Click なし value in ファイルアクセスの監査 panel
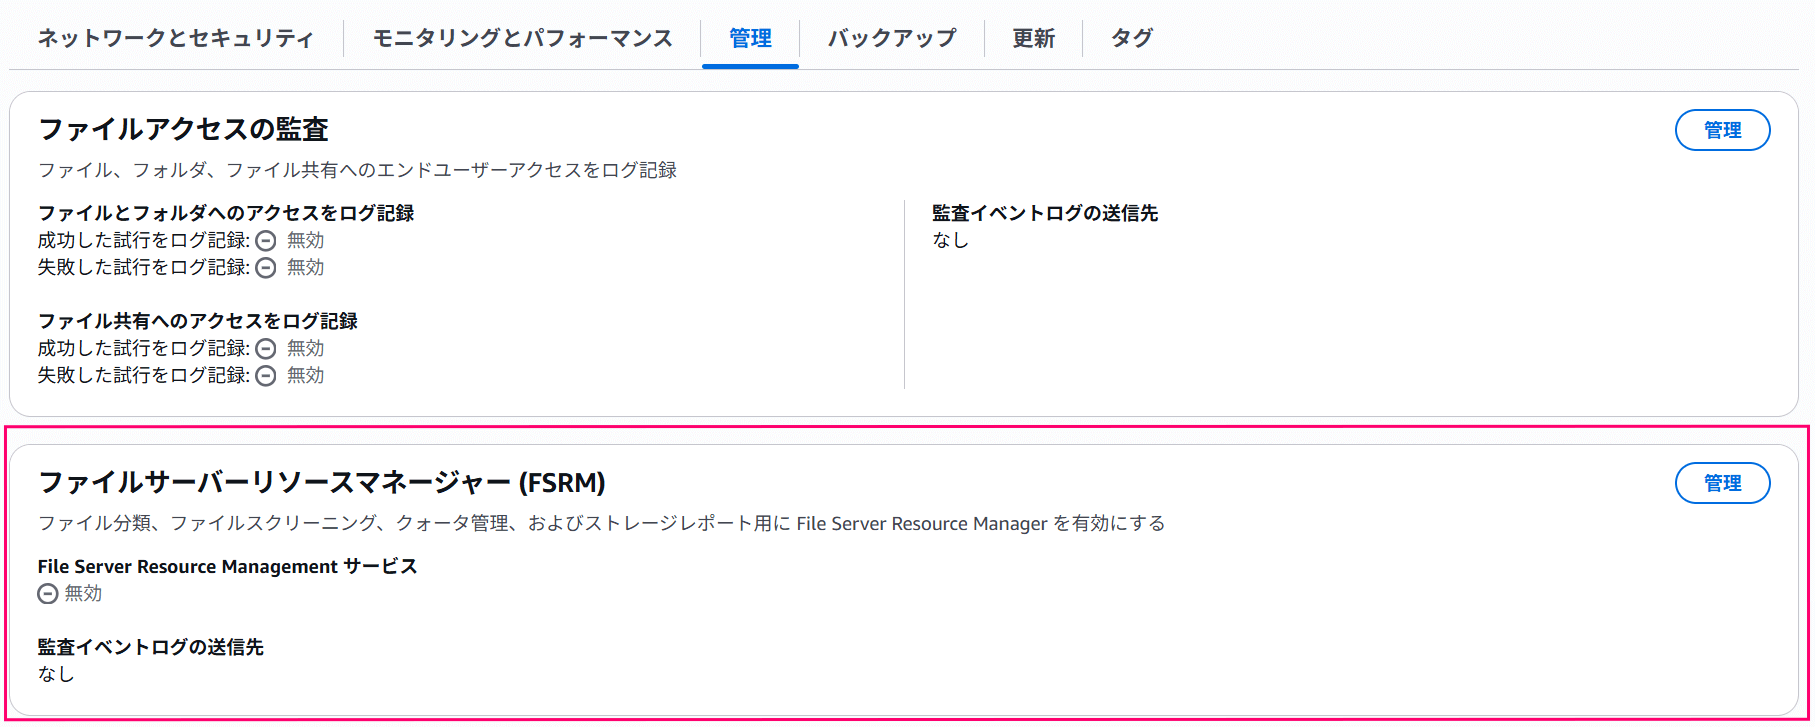Viewport: 1815px width, 727px height. [x=950, y=240]
